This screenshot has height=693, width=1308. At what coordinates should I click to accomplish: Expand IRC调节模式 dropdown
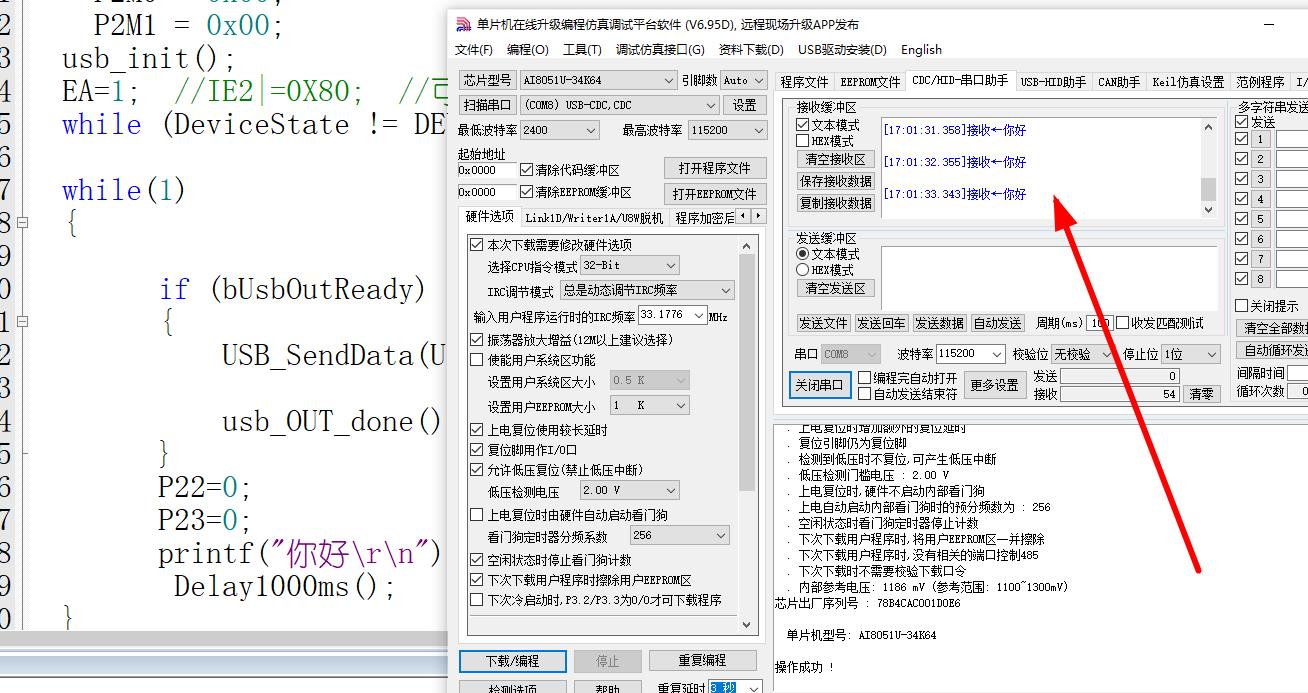[x=726, y=290]
